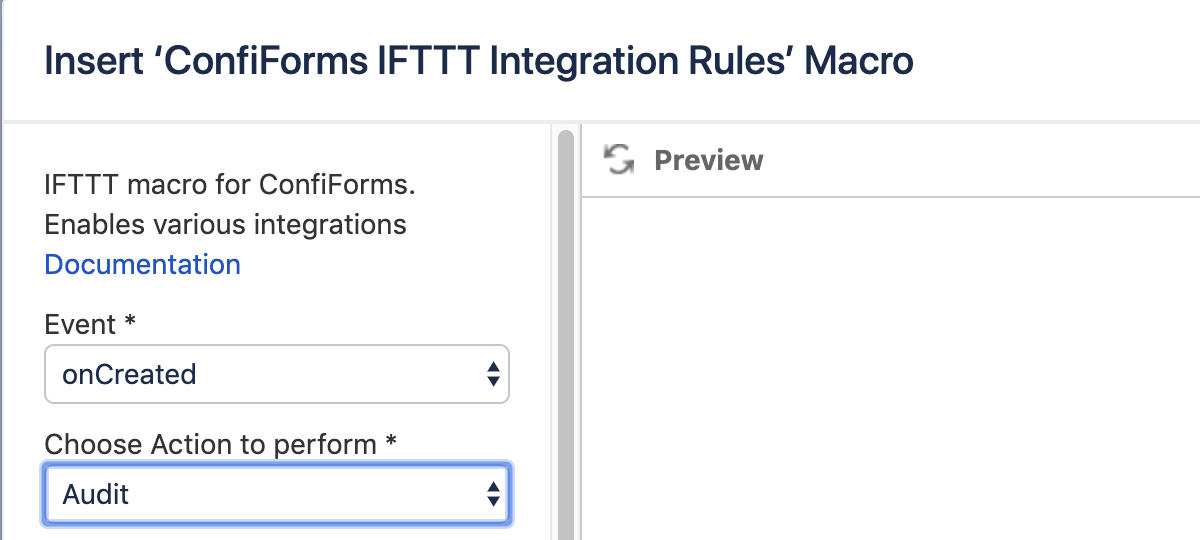Click the macro parameters vertical scrollbar
The image size is (1200, 540).
tap(566, 330)
